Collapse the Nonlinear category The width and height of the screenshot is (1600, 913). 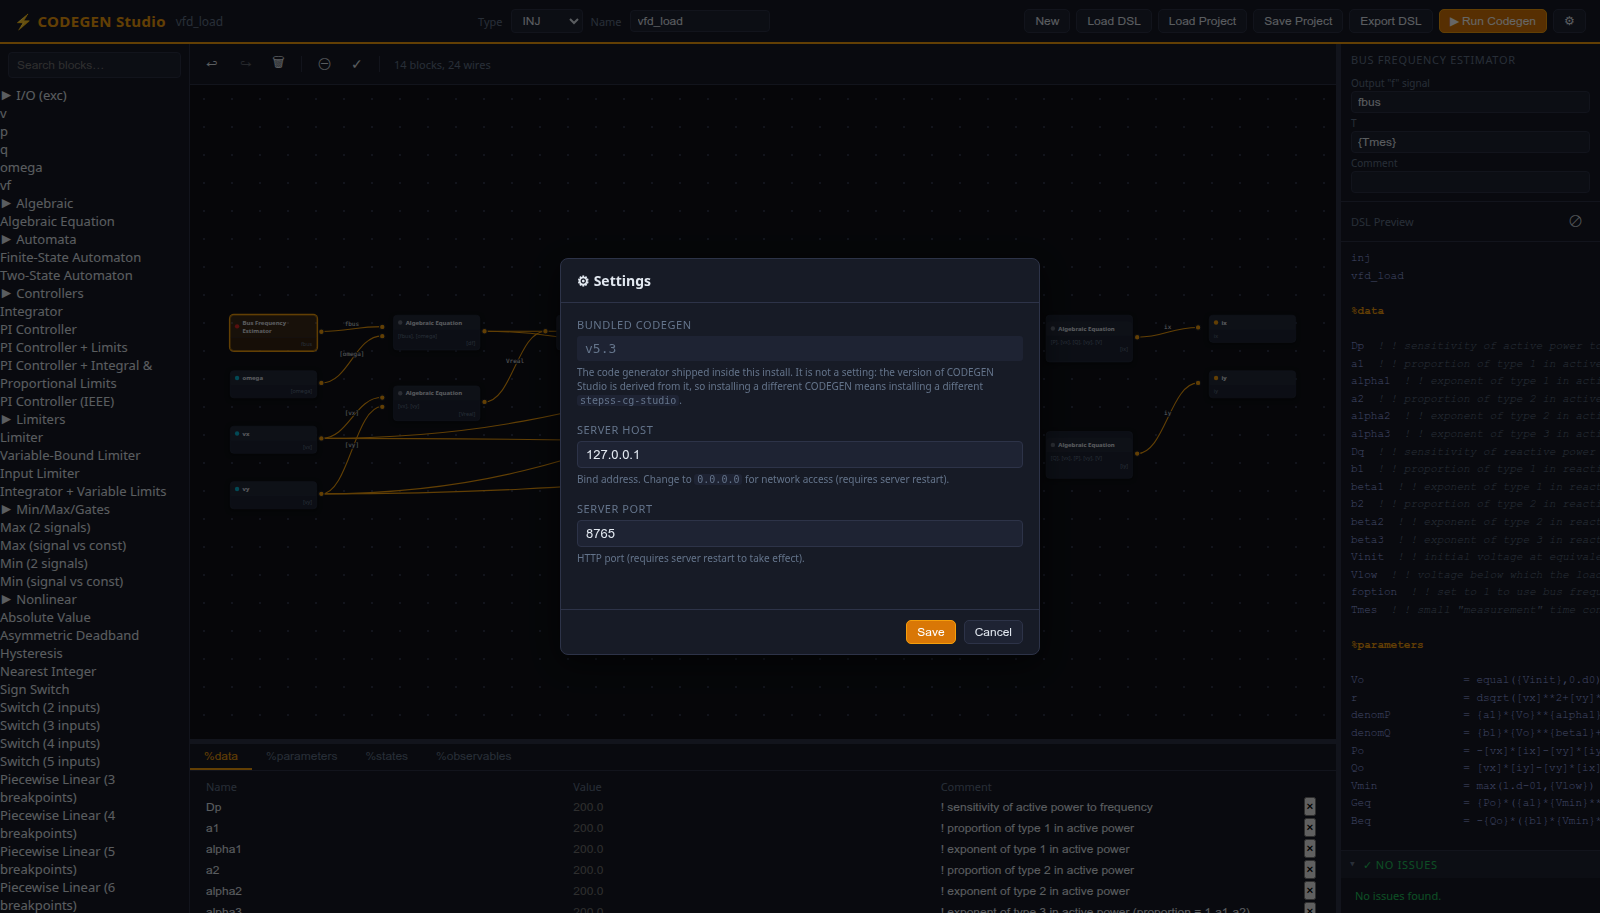(x=39, y=599)
